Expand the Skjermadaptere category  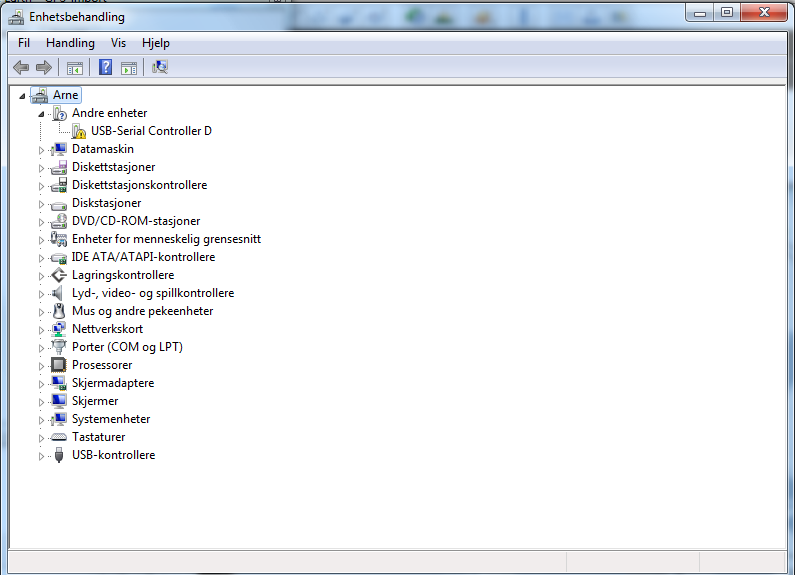pos(41,384)
